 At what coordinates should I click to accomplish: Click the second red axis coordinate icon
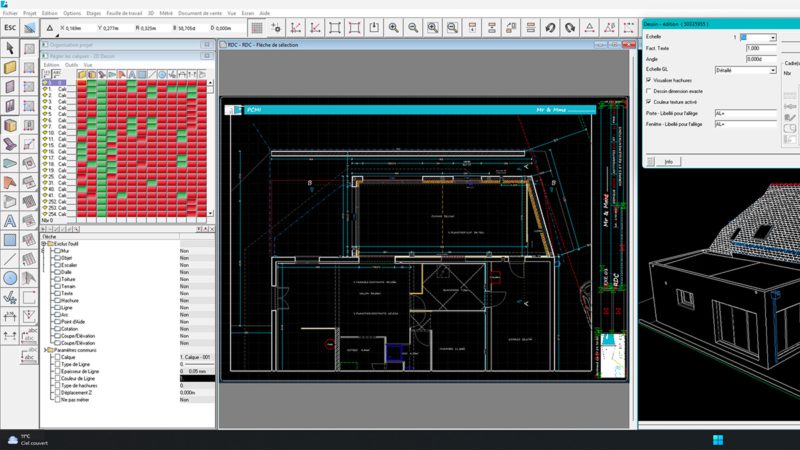point(315,28)
